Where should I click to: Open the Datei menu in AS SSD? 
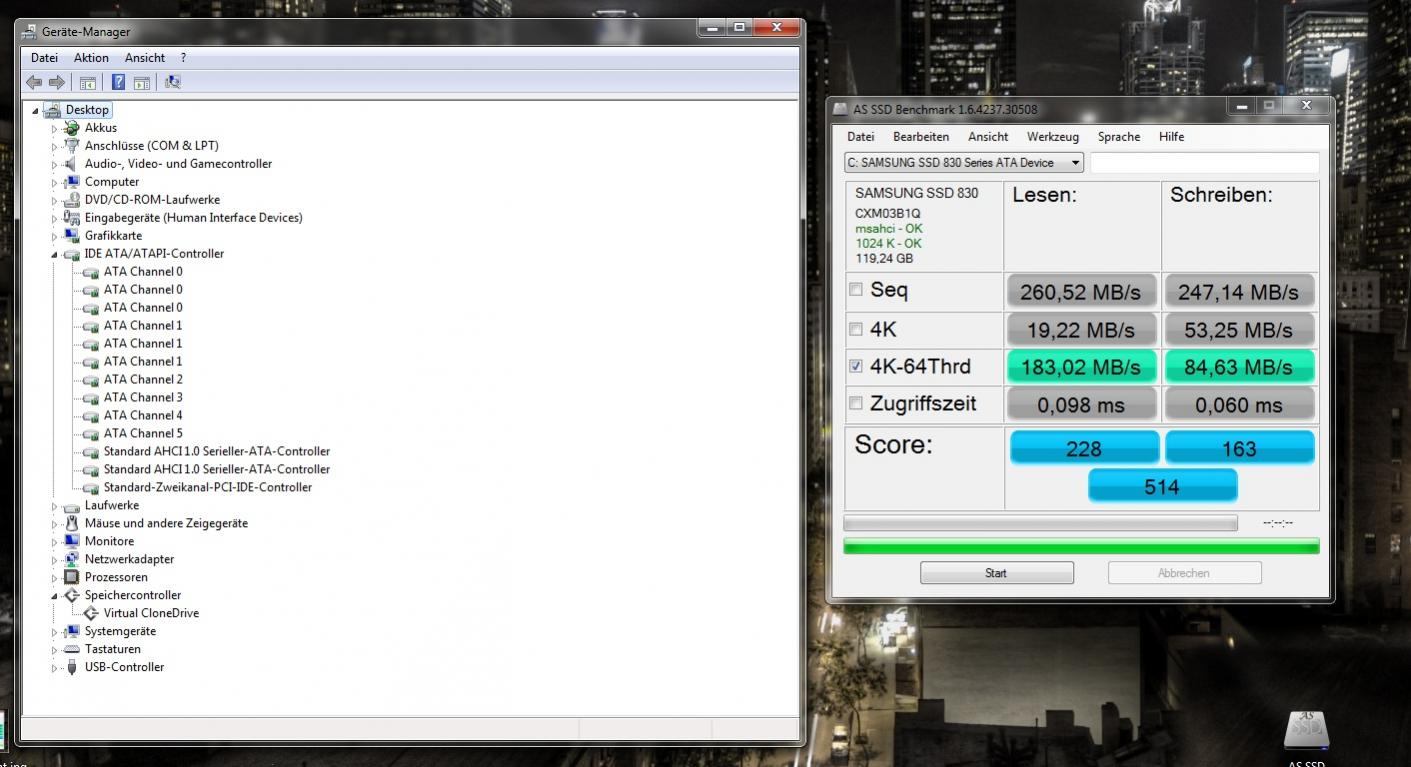[860, 137]
